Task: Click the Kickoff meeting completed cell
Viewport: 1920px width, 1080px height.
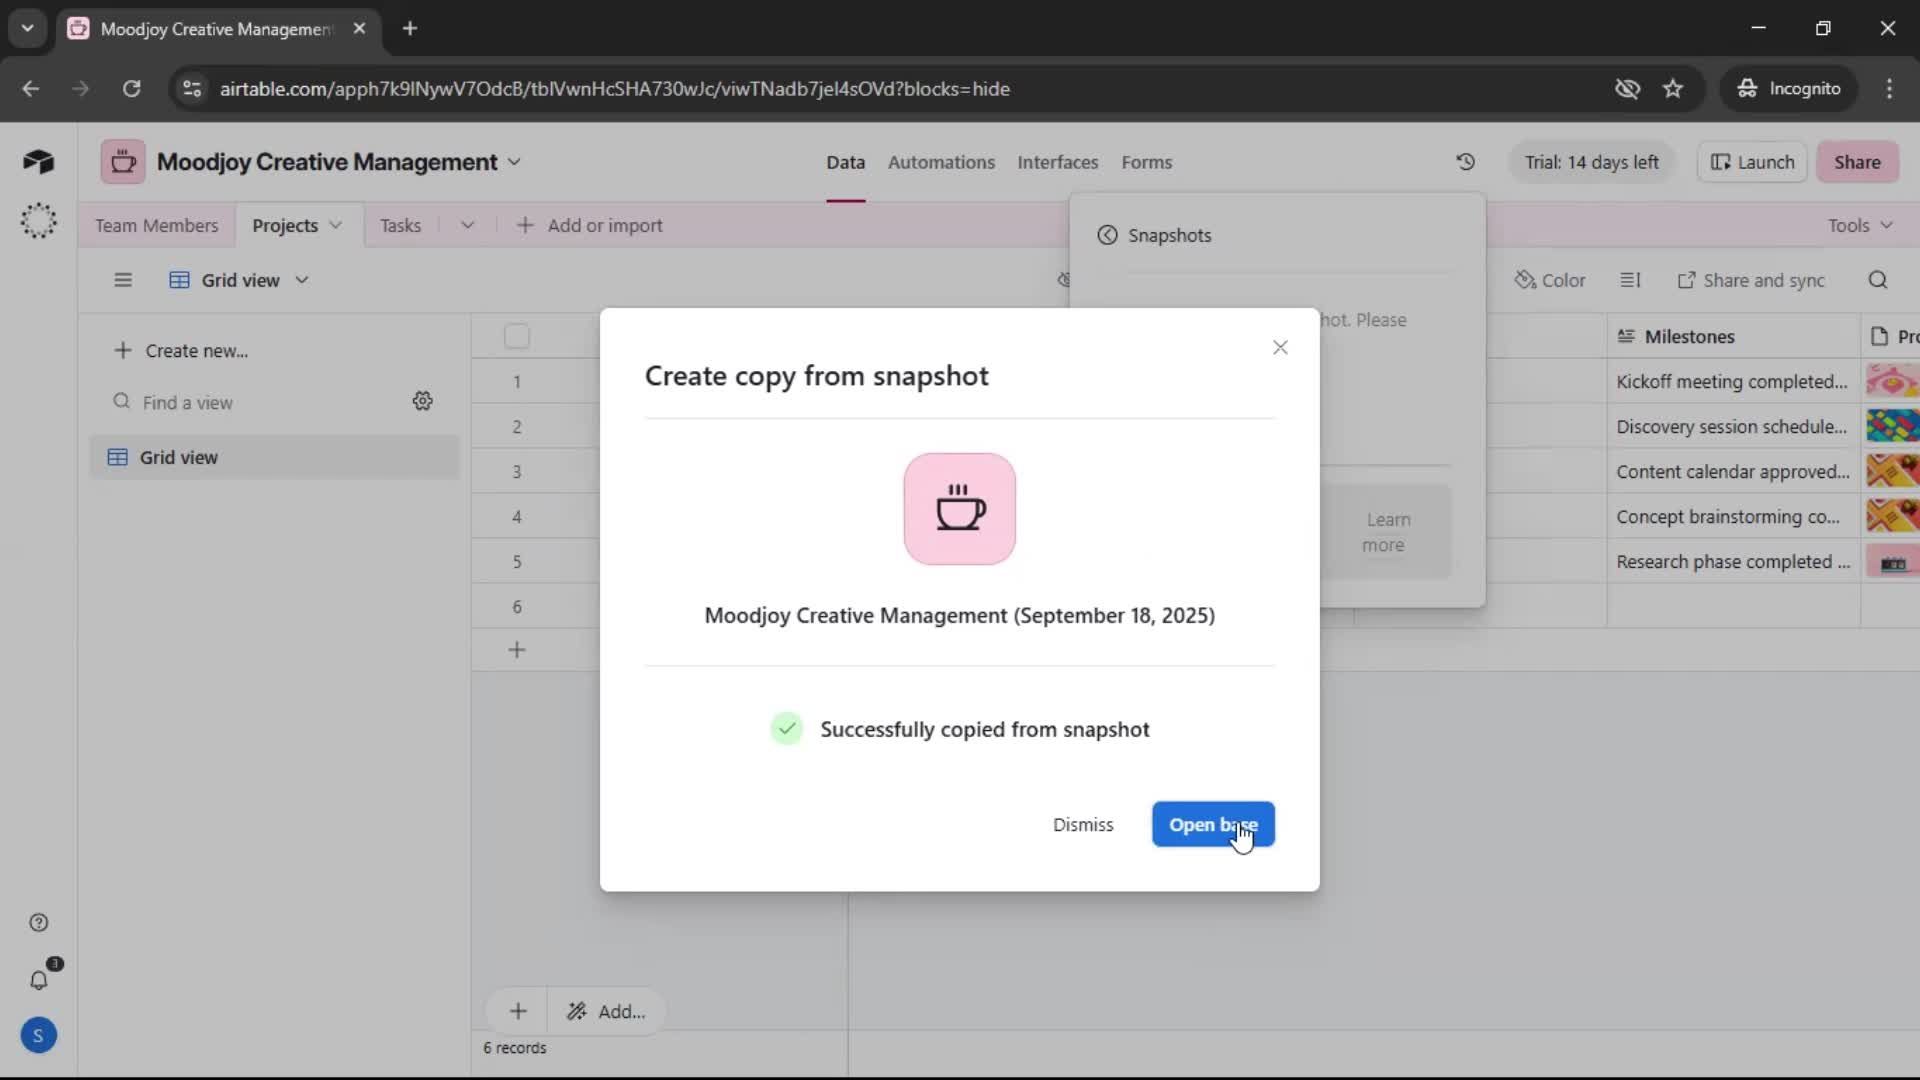Action: coord(1733,381)
